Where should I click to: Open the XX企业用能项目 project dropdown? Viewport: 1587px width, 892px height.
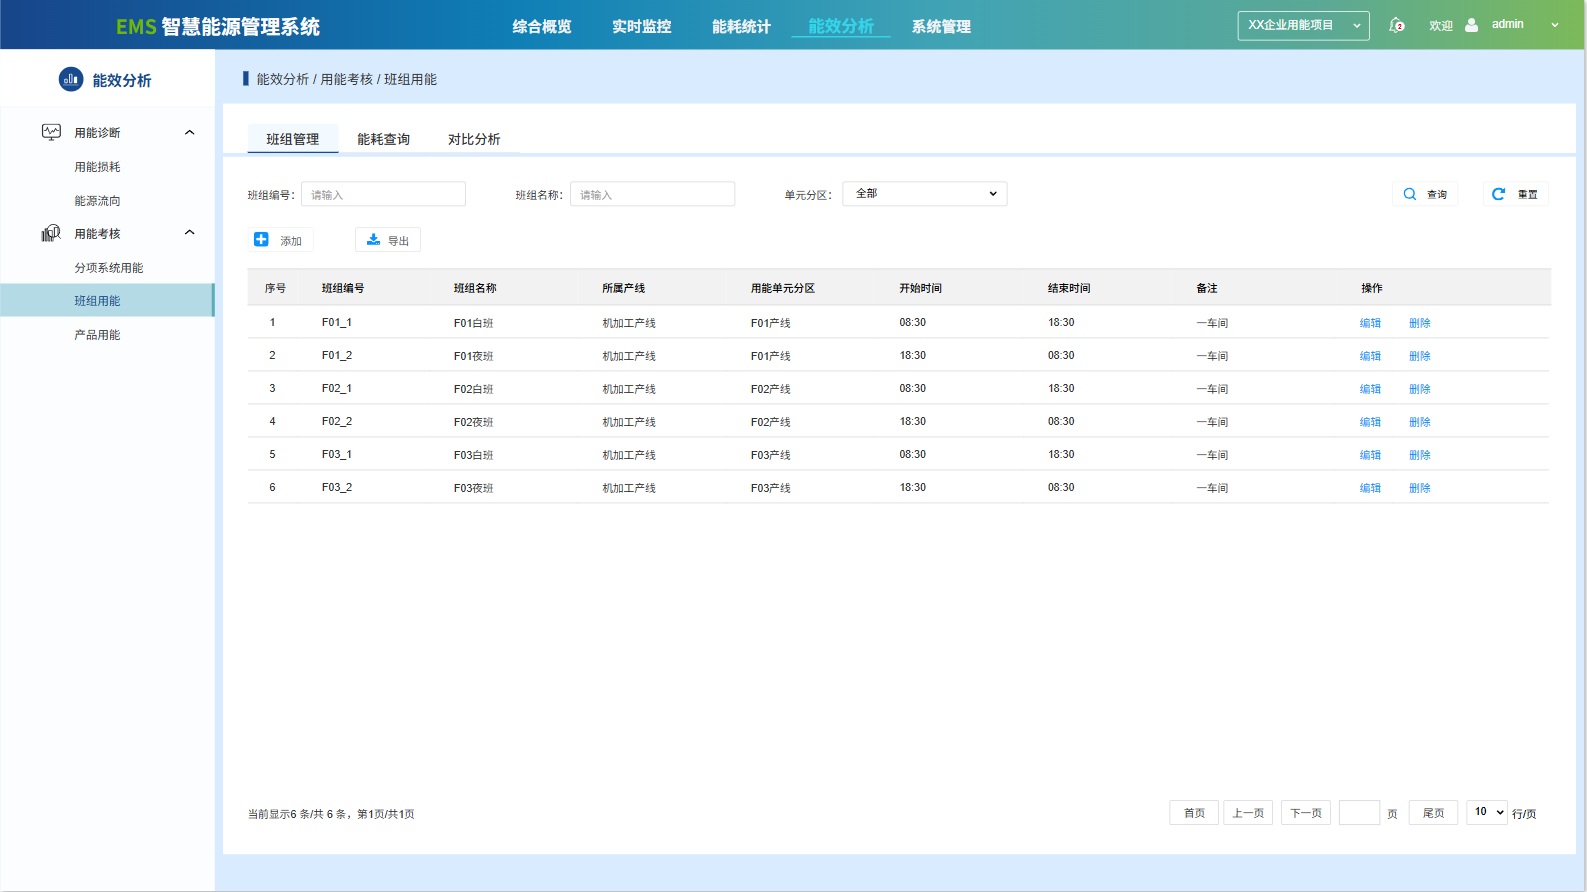click(1302, 25)
